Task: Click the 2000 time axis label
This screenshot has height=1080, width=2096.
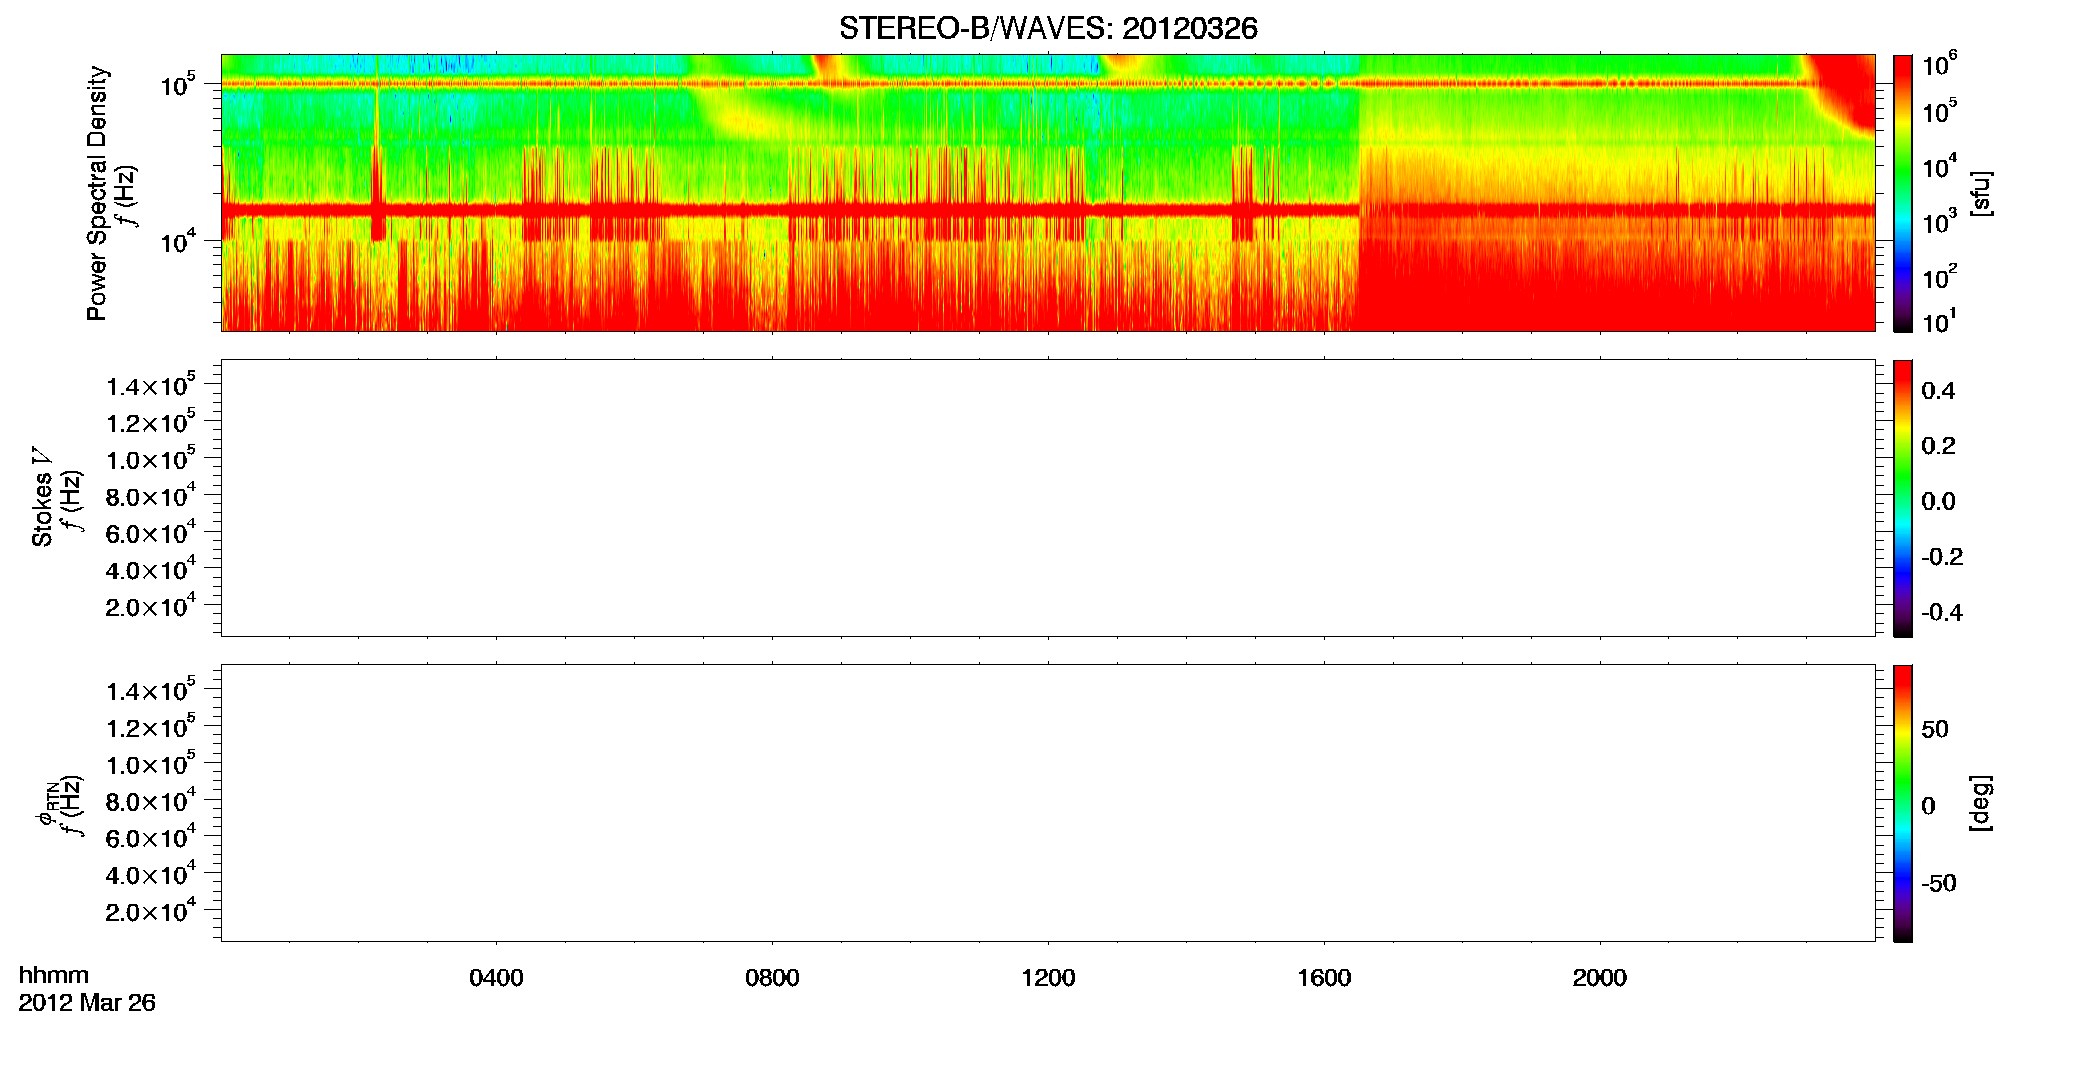Action: 1599,978
